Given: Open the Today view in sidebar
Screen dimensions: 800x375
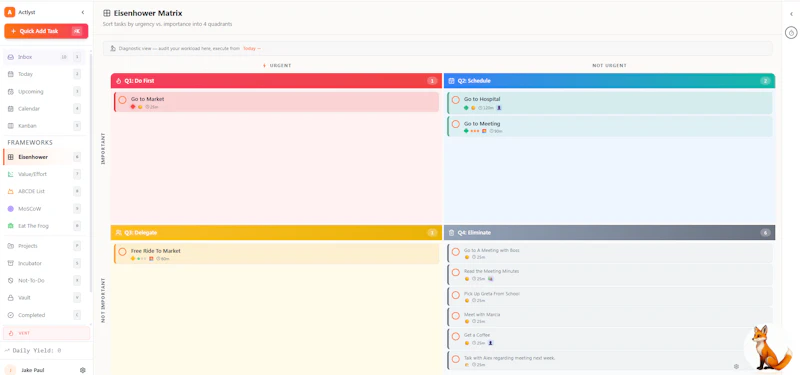Looking at the screenshot, I should tap(44, 74).
